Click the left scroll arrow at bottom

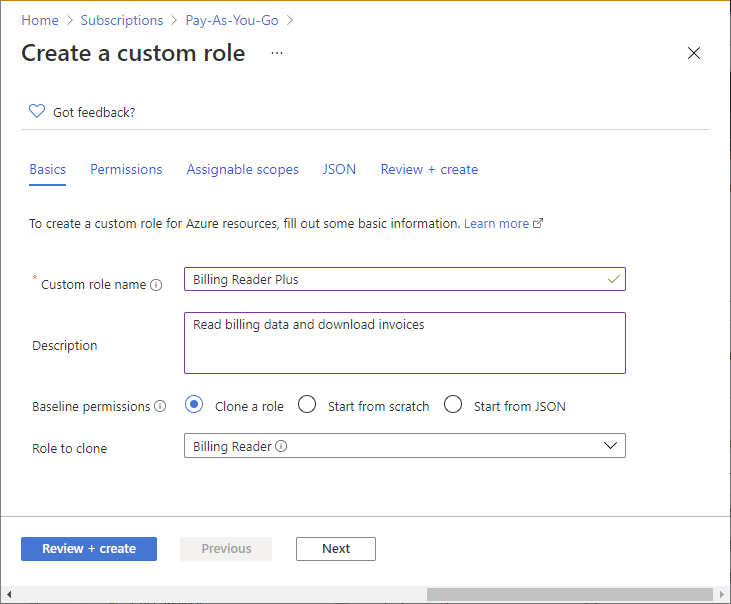pos(9,594)
